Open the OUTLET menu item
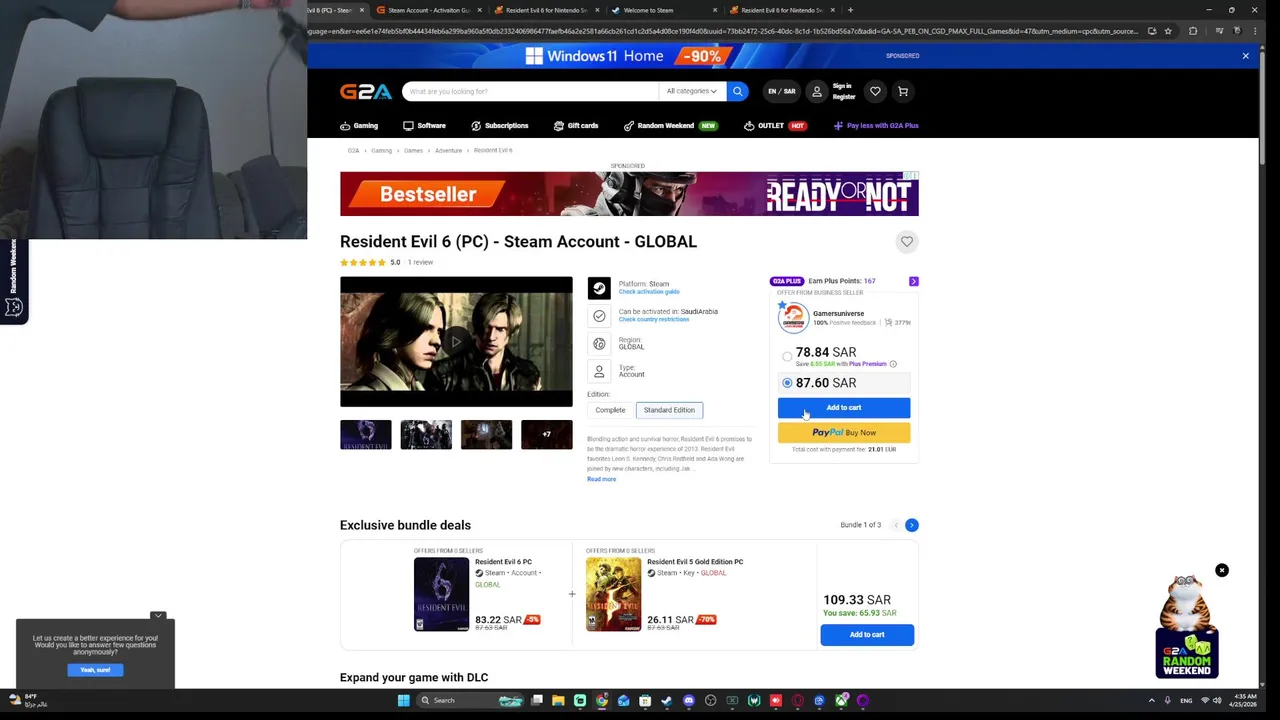Screen dimensions: 1280x720 point(775,126)
